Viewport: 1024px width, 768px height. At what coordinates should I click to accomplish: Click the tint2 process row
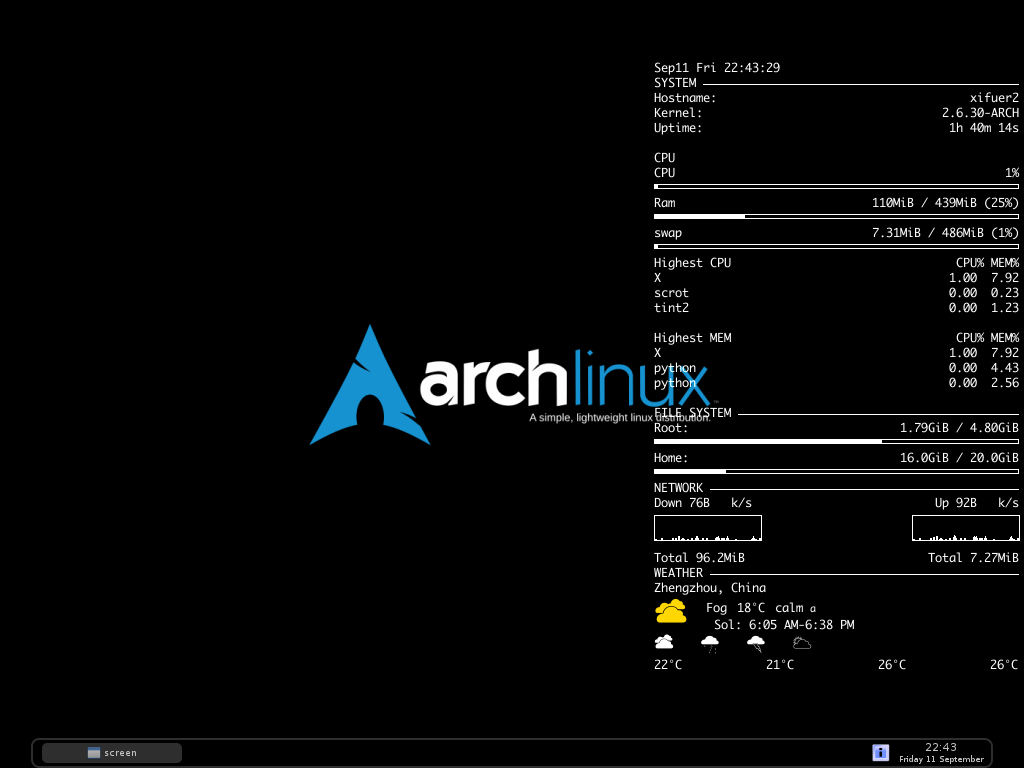pos(836,308)
